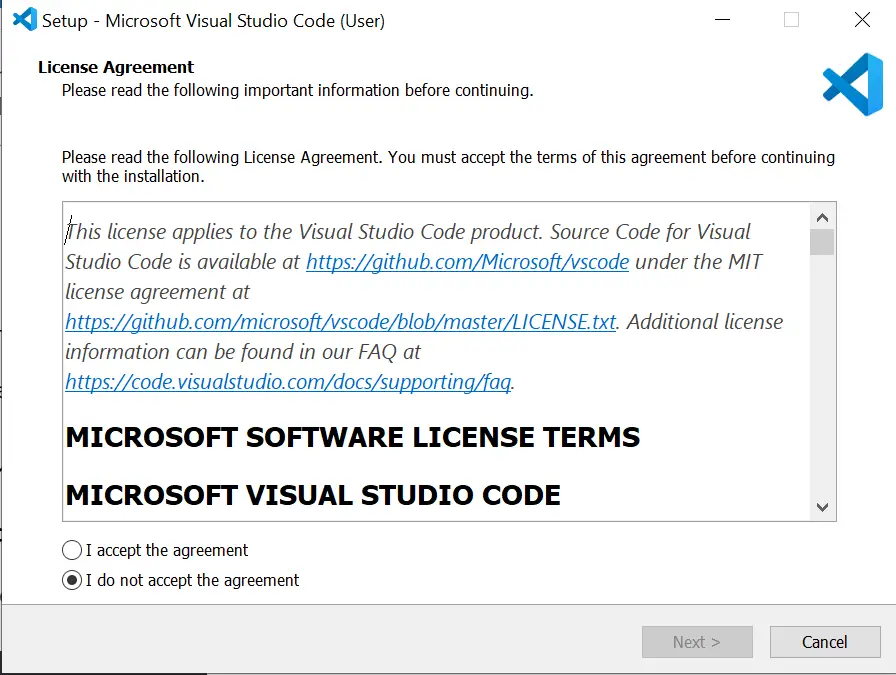
Task: Click the large VS Code logo
Action: click(853, 85)
